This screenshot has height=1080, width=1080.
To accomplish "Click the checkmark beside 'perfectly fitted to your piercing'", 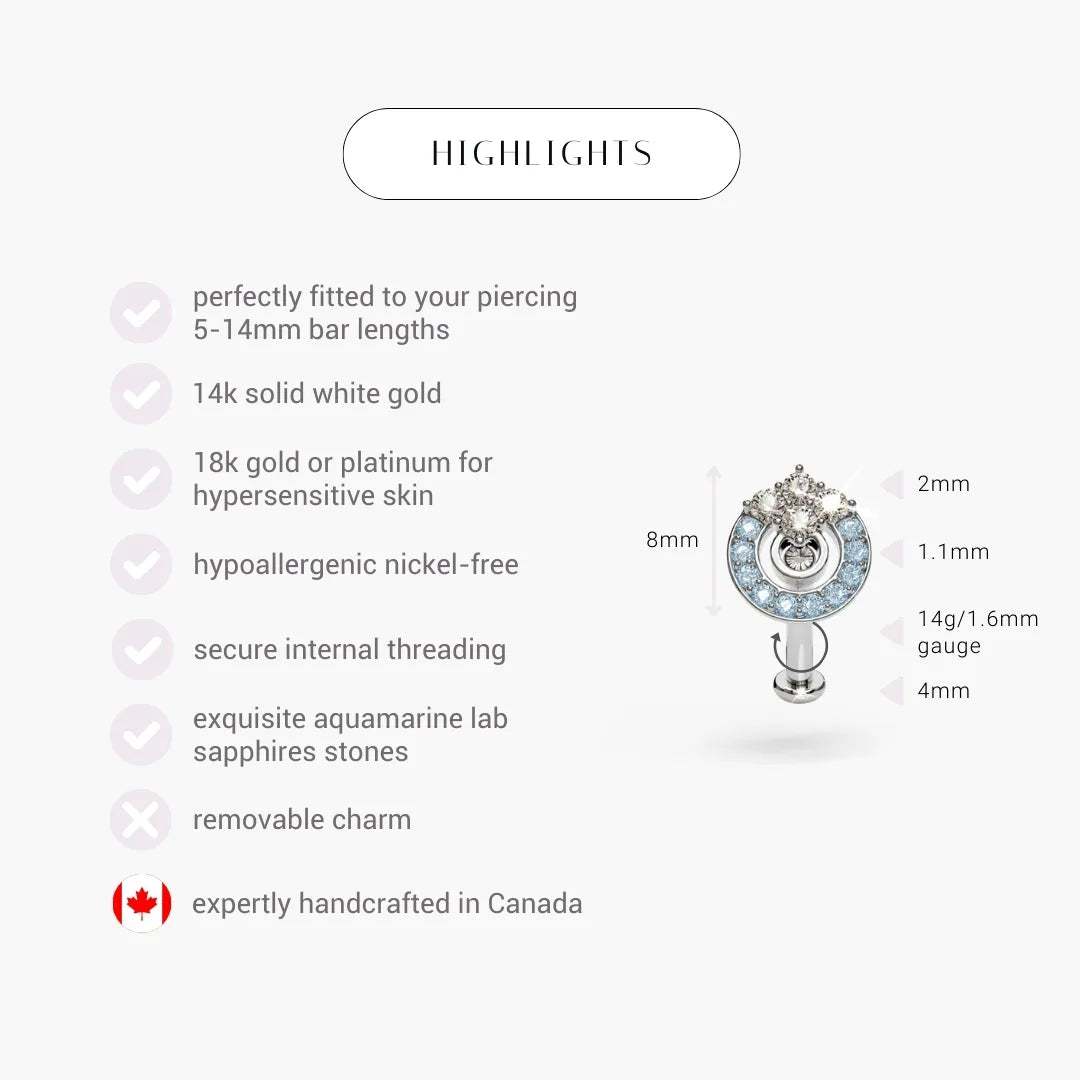I will (x=140, y=313).
